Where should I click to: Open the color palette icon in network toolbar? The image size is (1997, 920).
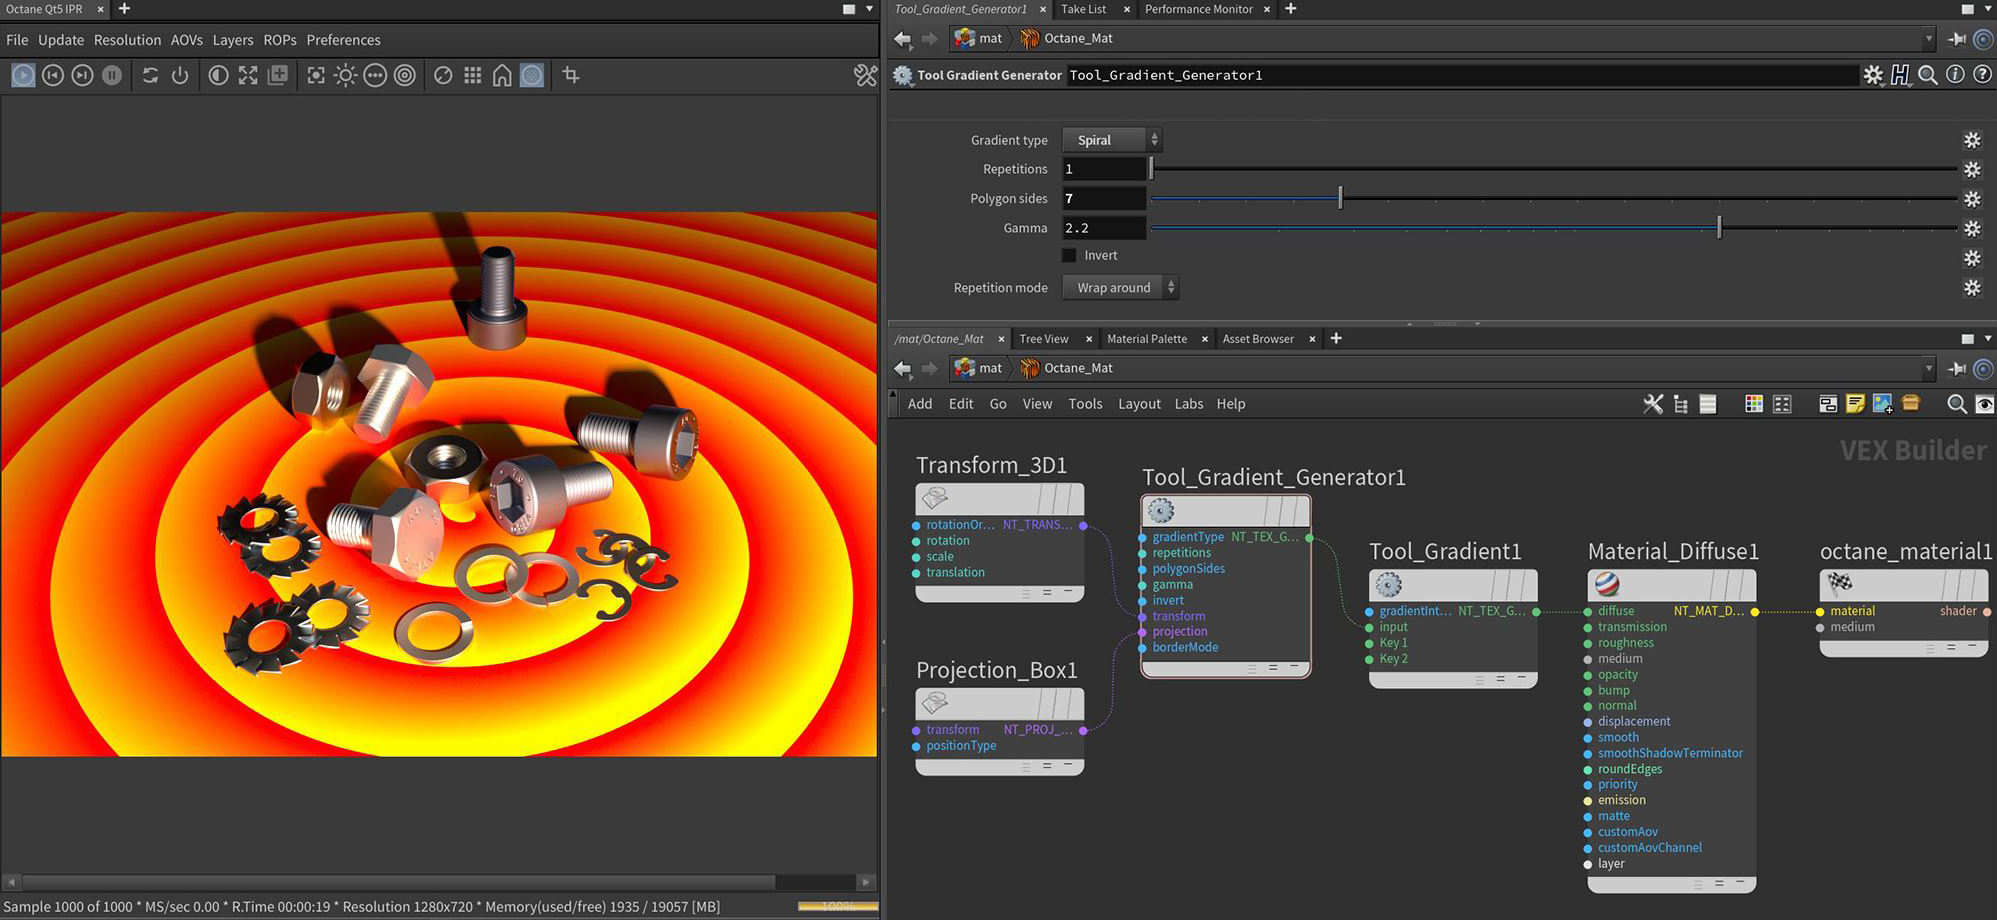click(x=1753, y=404)
